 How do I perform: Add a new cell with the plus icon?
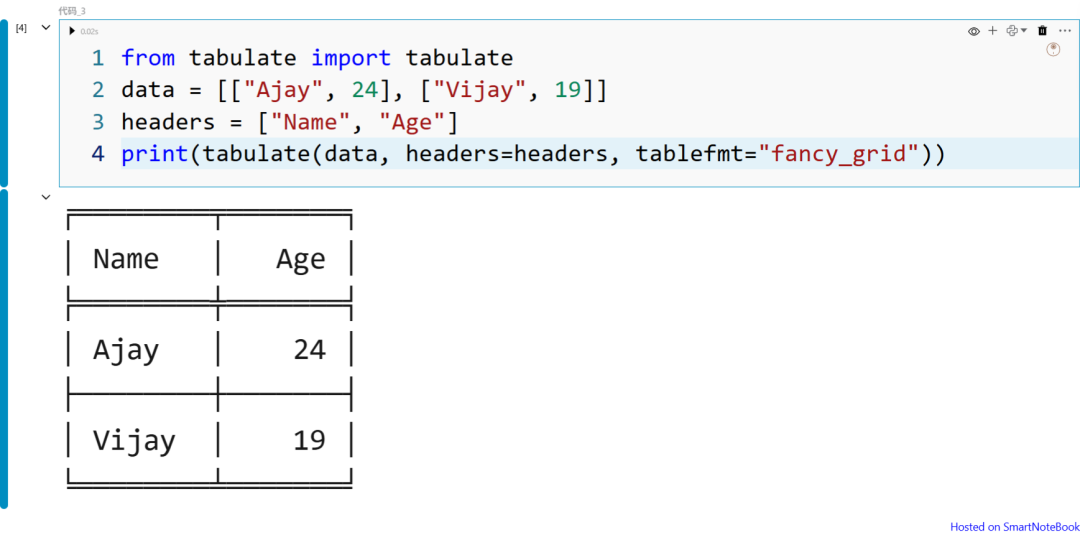pos(993,31)
